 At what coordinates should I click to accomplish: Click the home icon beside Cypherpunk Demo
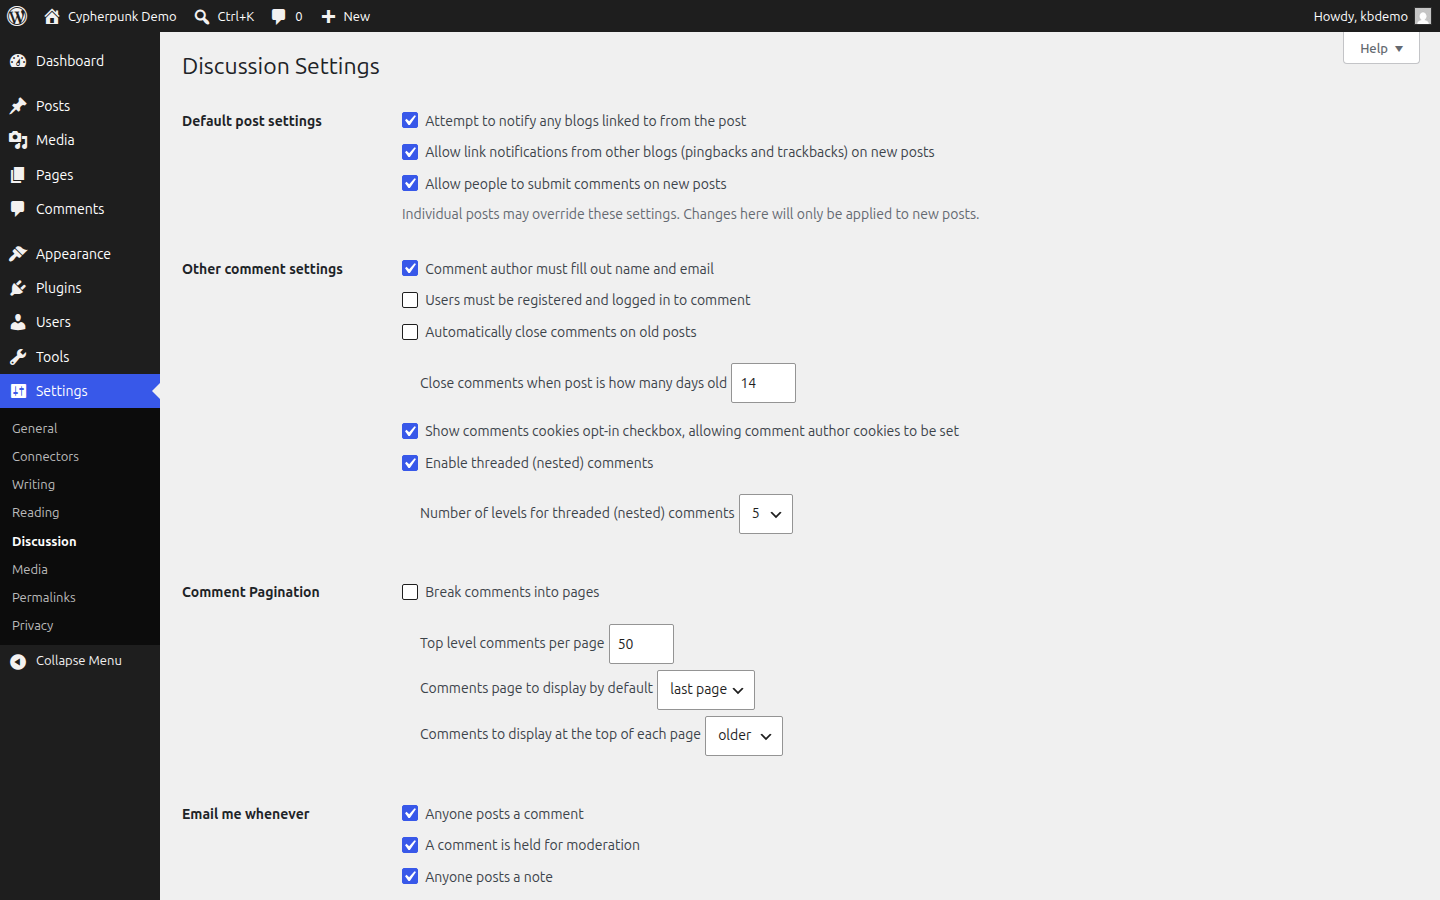[52, 16]
